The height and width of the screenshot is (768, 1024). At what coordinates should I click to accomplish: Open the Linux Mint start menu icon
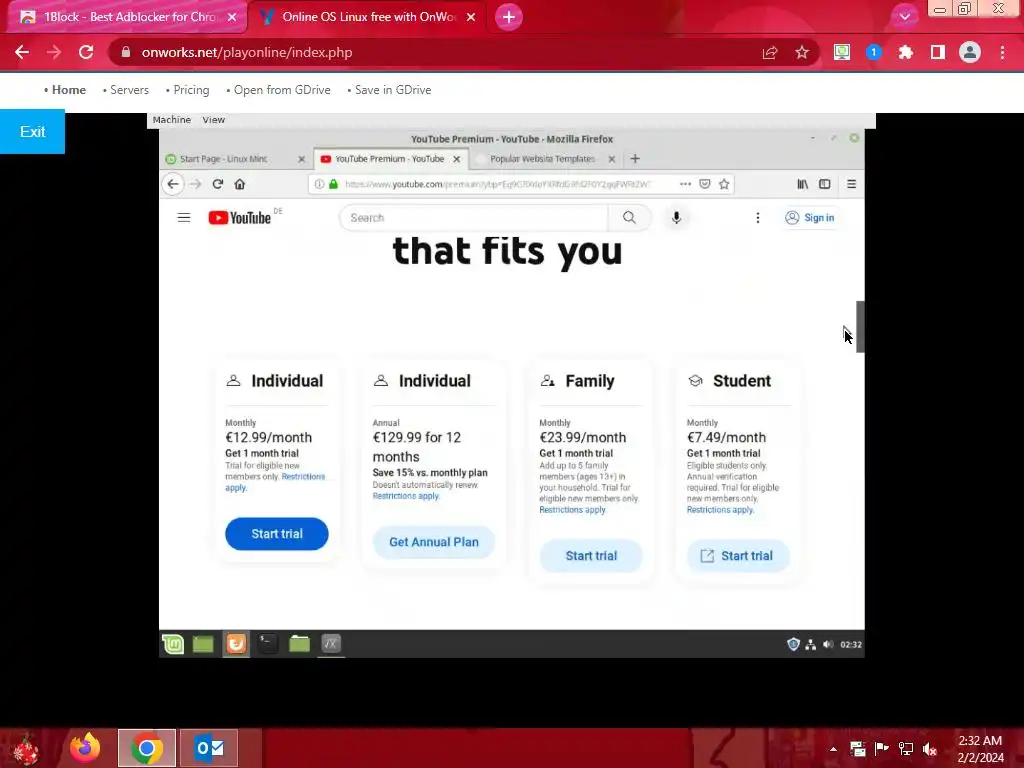click(173, 645)
